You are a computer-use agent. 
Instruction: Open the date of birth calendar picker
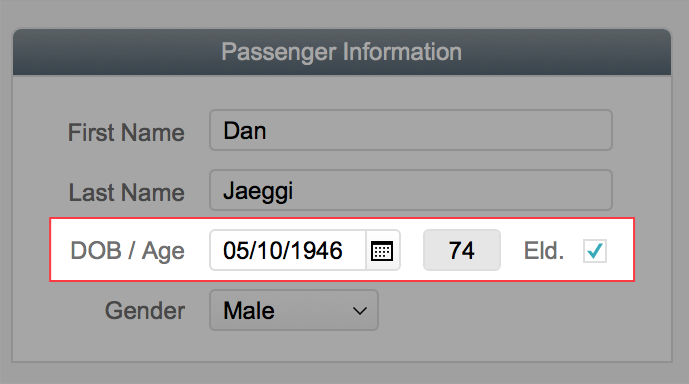coord(382,251)
